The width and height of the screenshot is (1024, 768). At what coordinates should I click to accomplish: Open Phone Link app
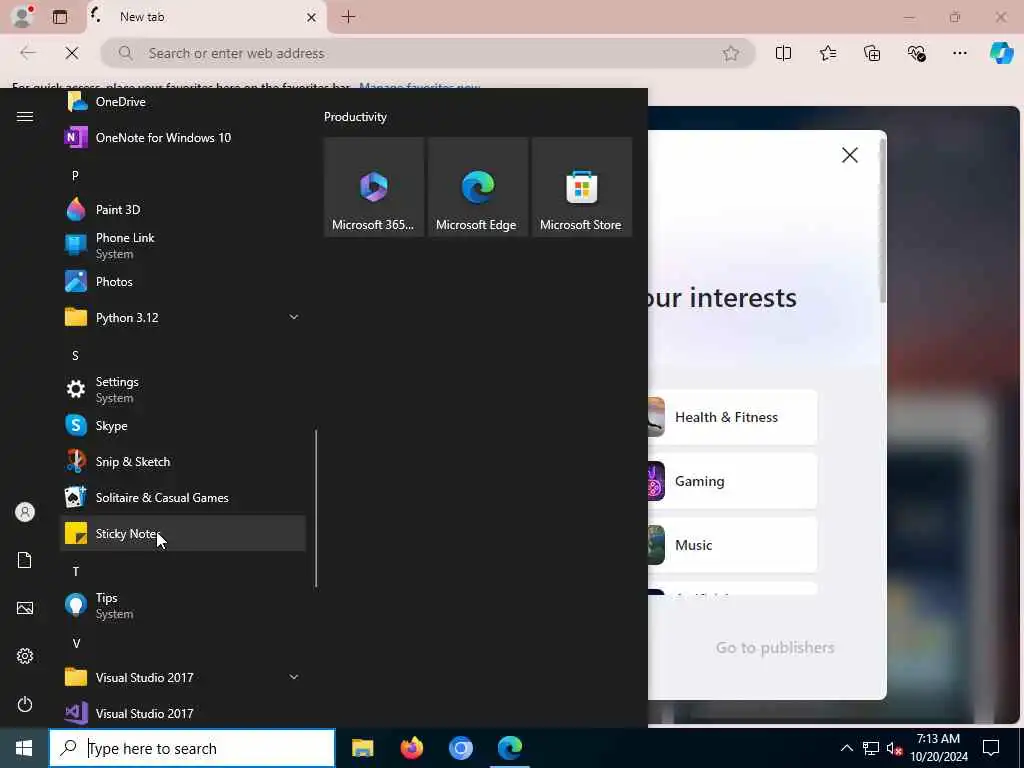pos(183,246)
